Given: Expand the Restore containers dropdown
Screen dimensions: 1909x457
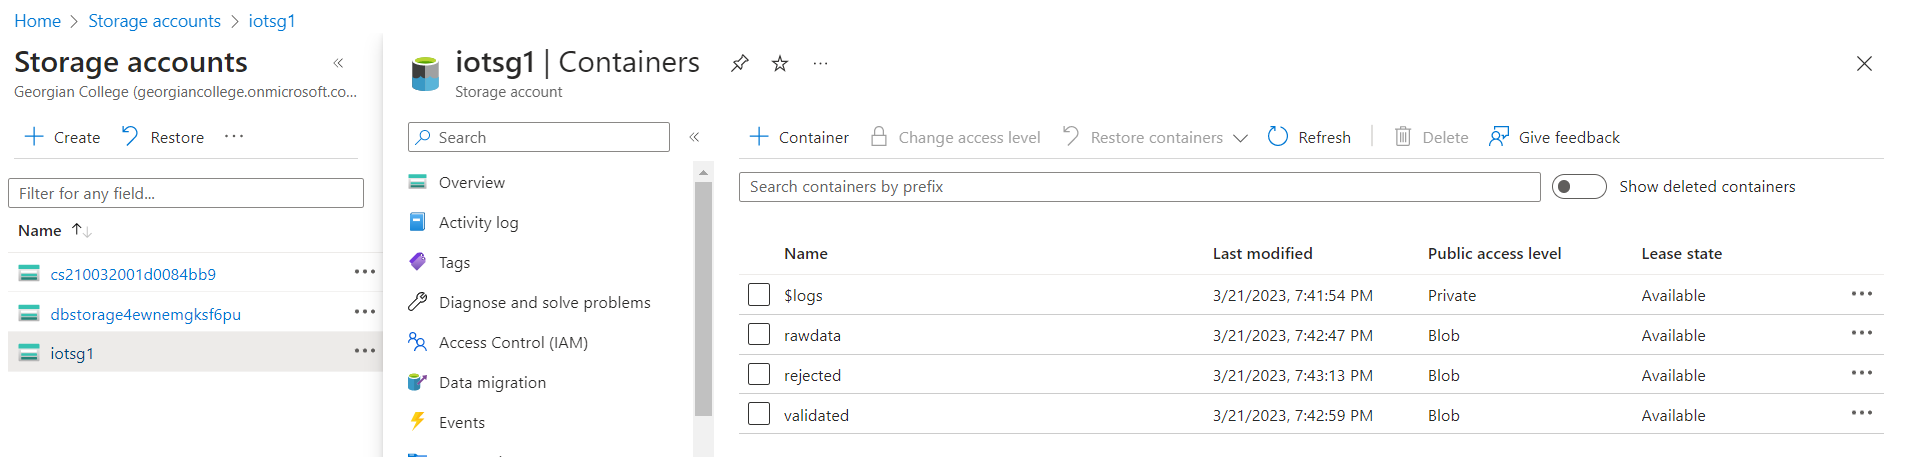Looking at the screenshot, I should point(1240,138).
